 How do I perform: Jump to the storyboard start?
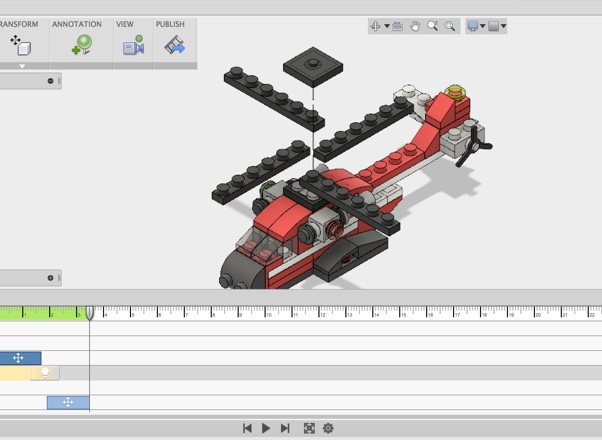tap(247, 428)
